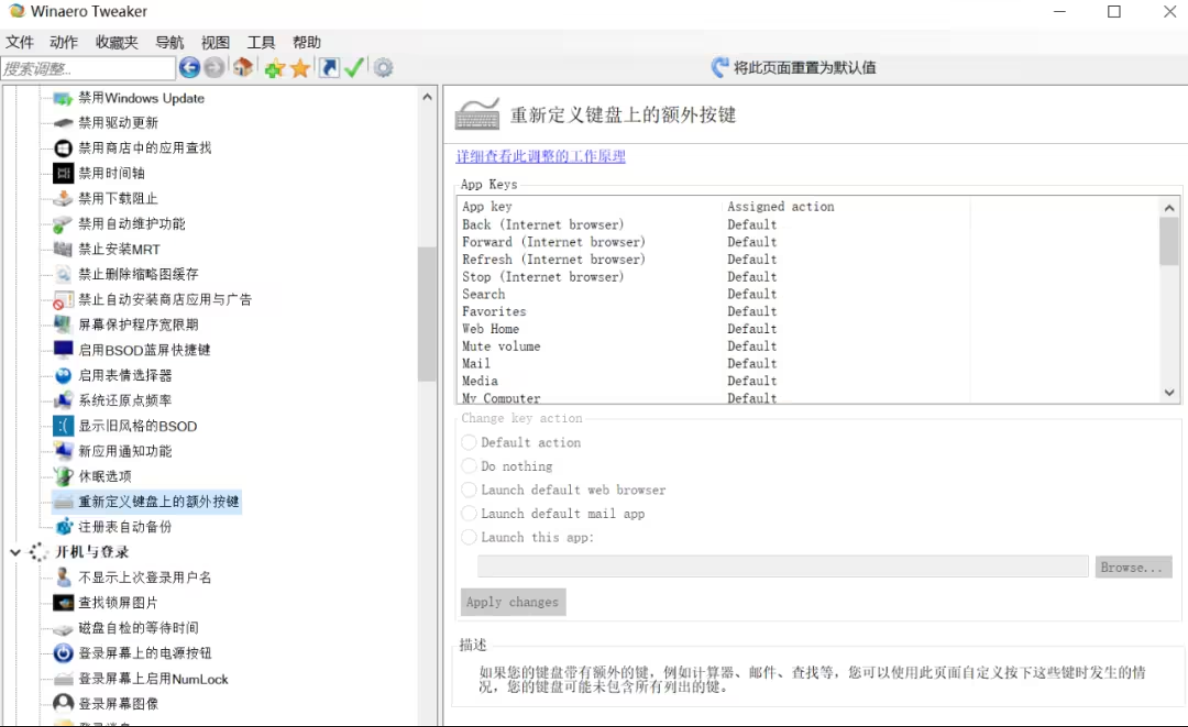Click the 启用BSOD蓝屏快捷键 blue icon
1188x727 pixels.
pos(63,350)
